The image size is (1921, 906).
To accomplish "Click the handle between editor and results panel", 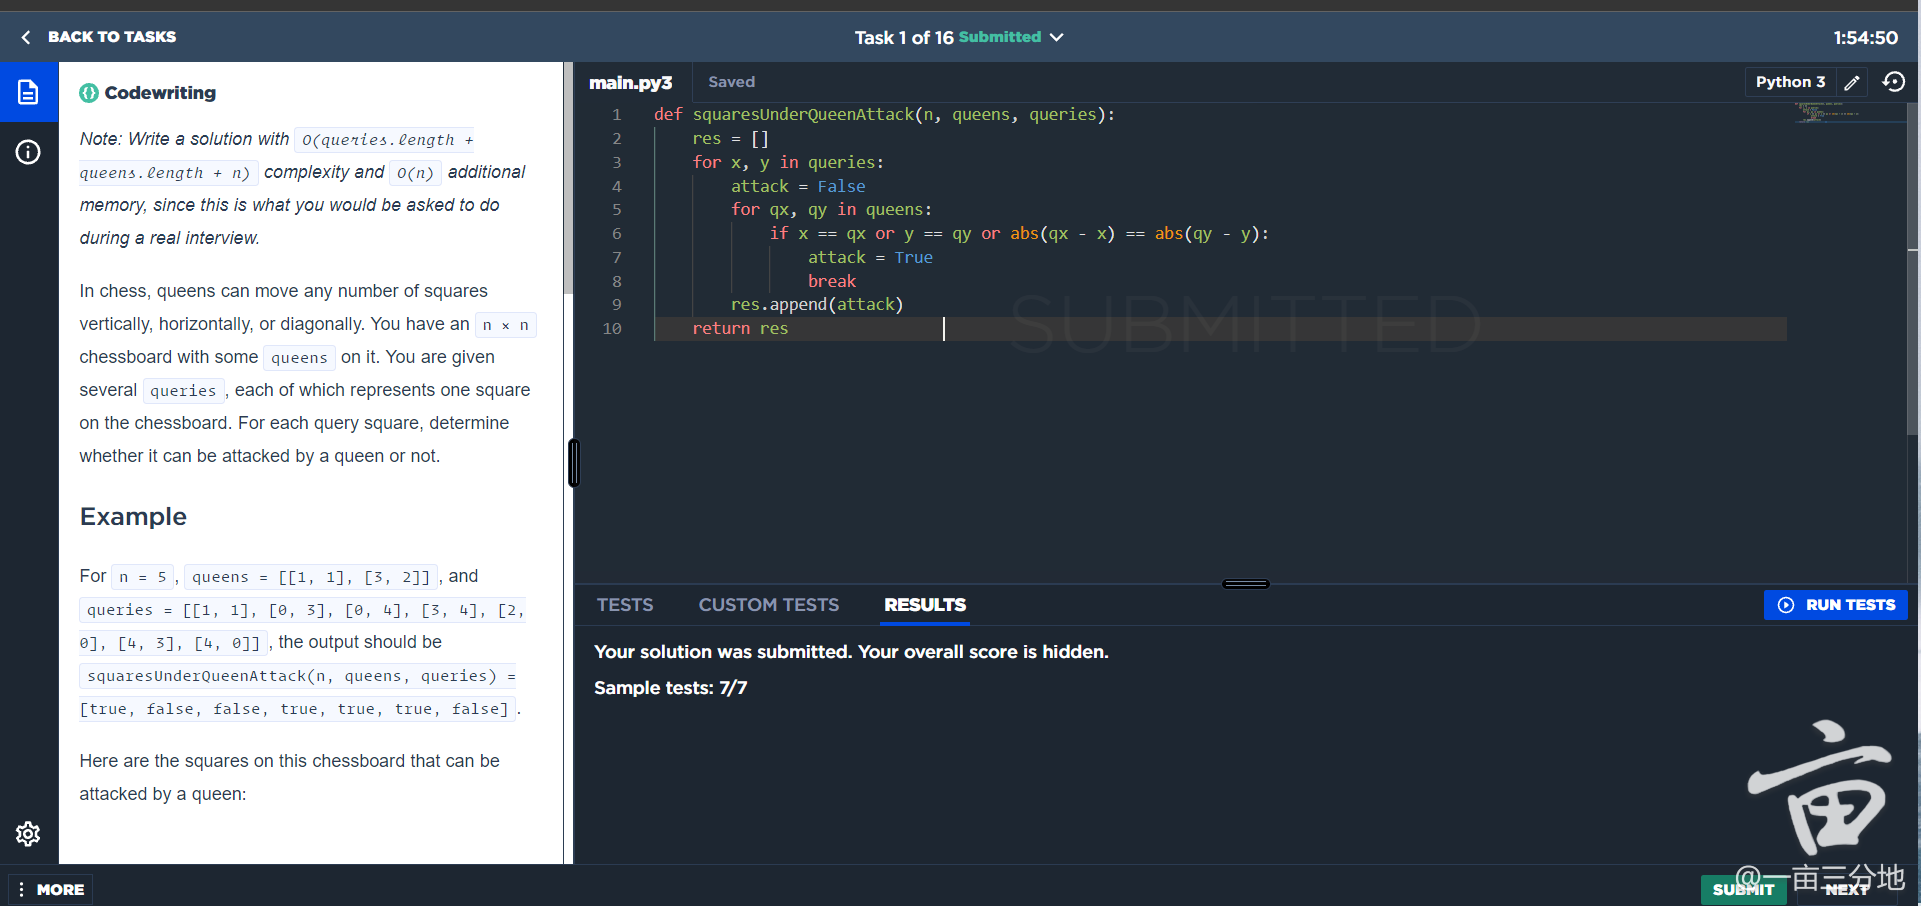I will [1246, 584].
